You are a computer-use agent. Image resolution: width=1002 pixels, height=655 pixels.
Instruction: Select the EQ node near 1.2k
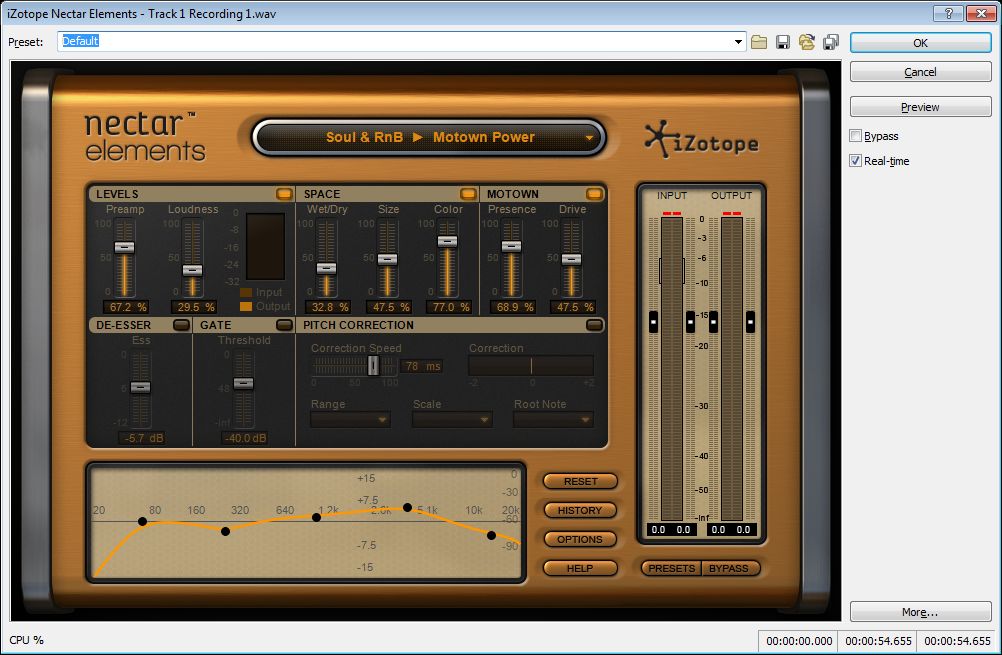(316, 517)
